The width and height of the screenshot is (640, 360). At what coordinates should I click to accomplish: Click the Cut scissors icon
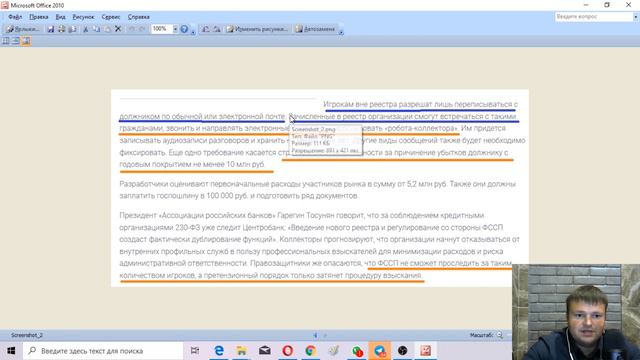(x=86, y=29)
